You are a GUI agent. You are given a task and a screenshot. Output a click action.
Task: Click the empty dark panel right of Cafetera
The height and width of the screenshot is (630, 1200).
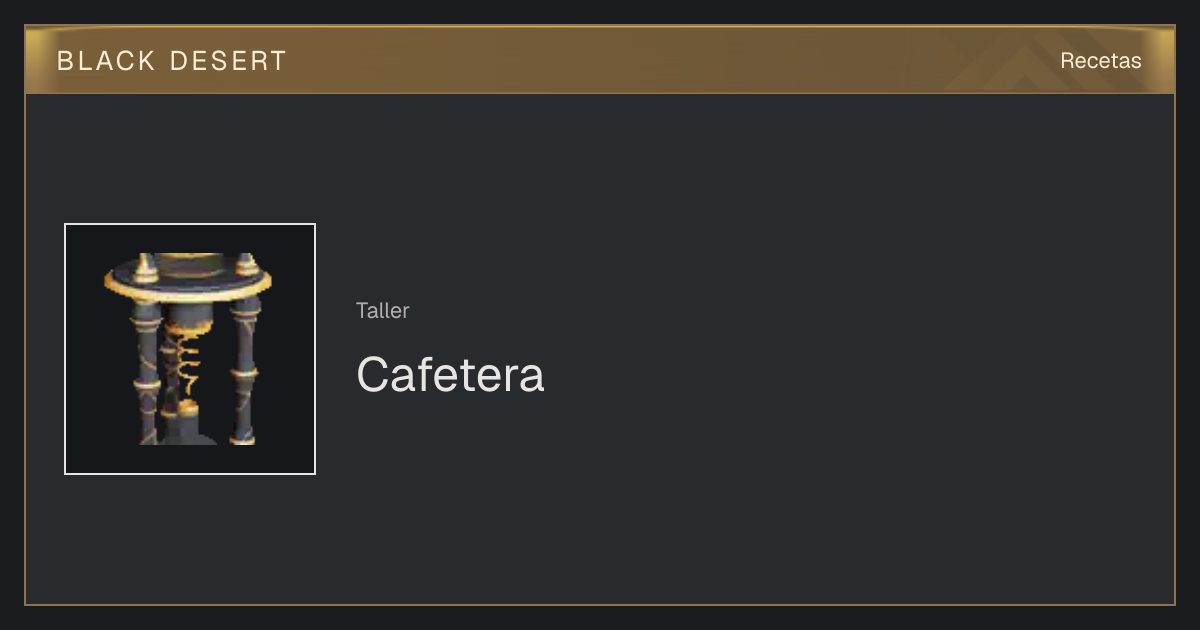[850, 350]
